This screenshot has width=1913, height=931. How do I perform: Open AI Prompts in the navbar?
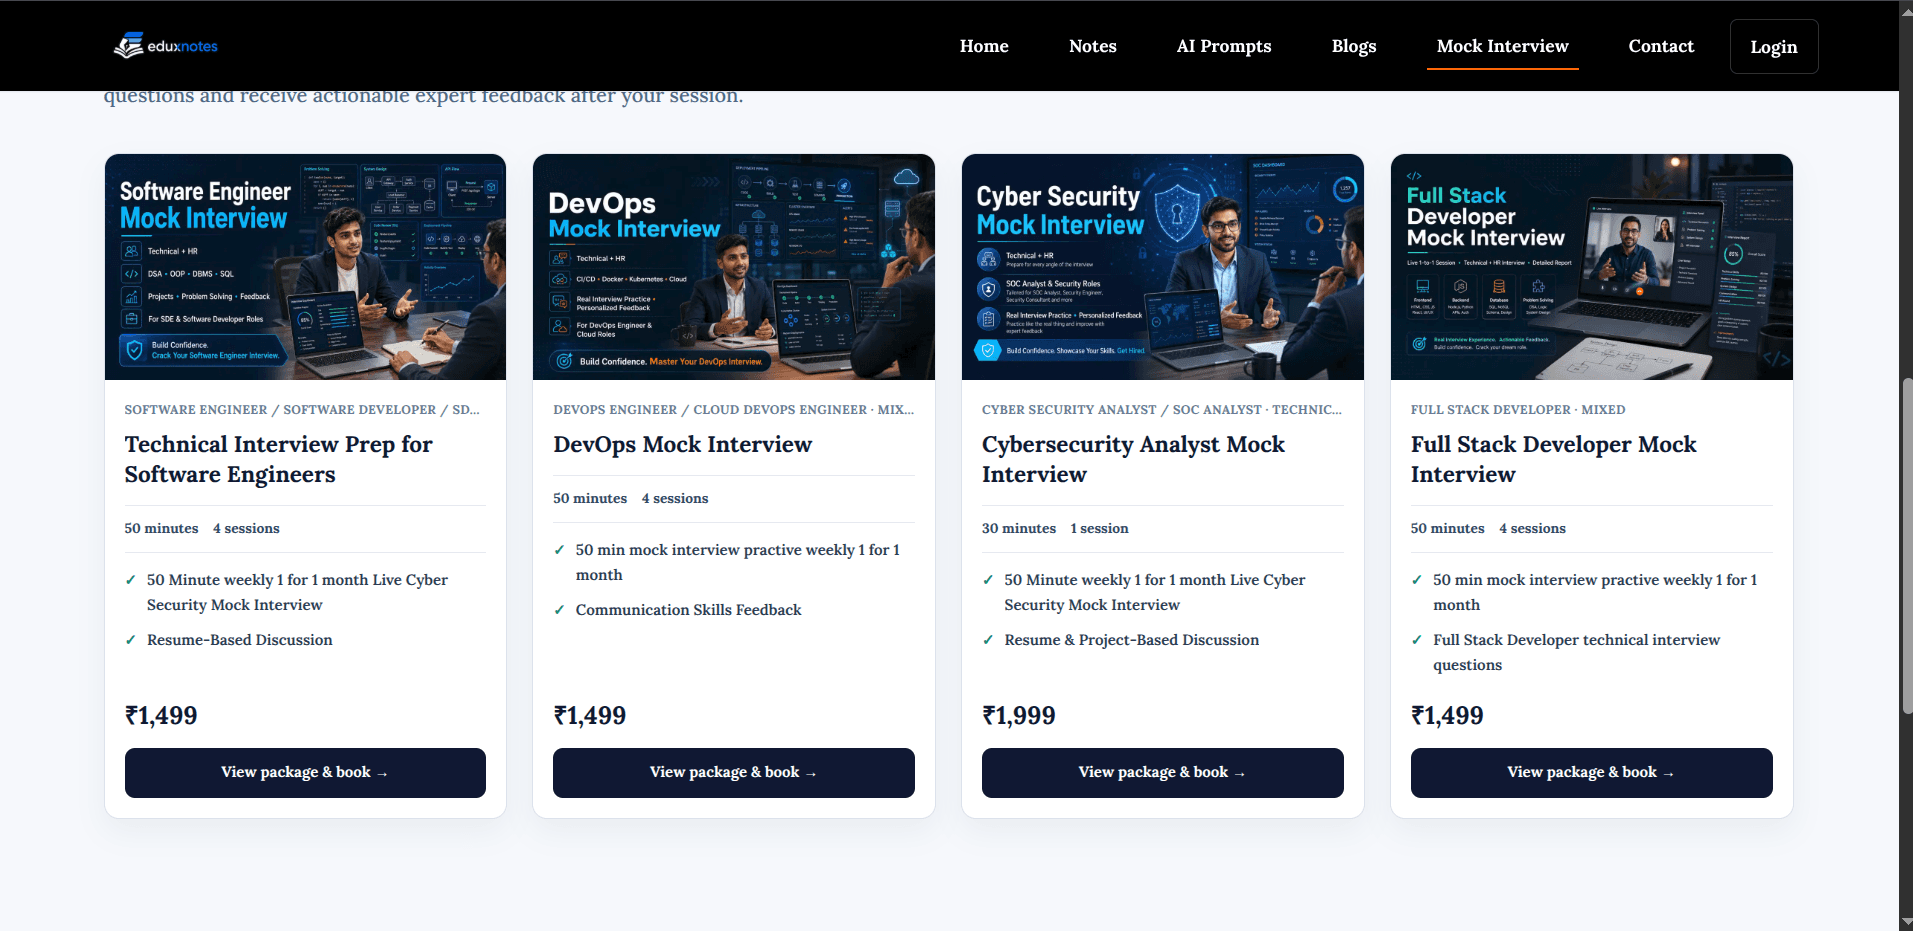pos(1224,46)
